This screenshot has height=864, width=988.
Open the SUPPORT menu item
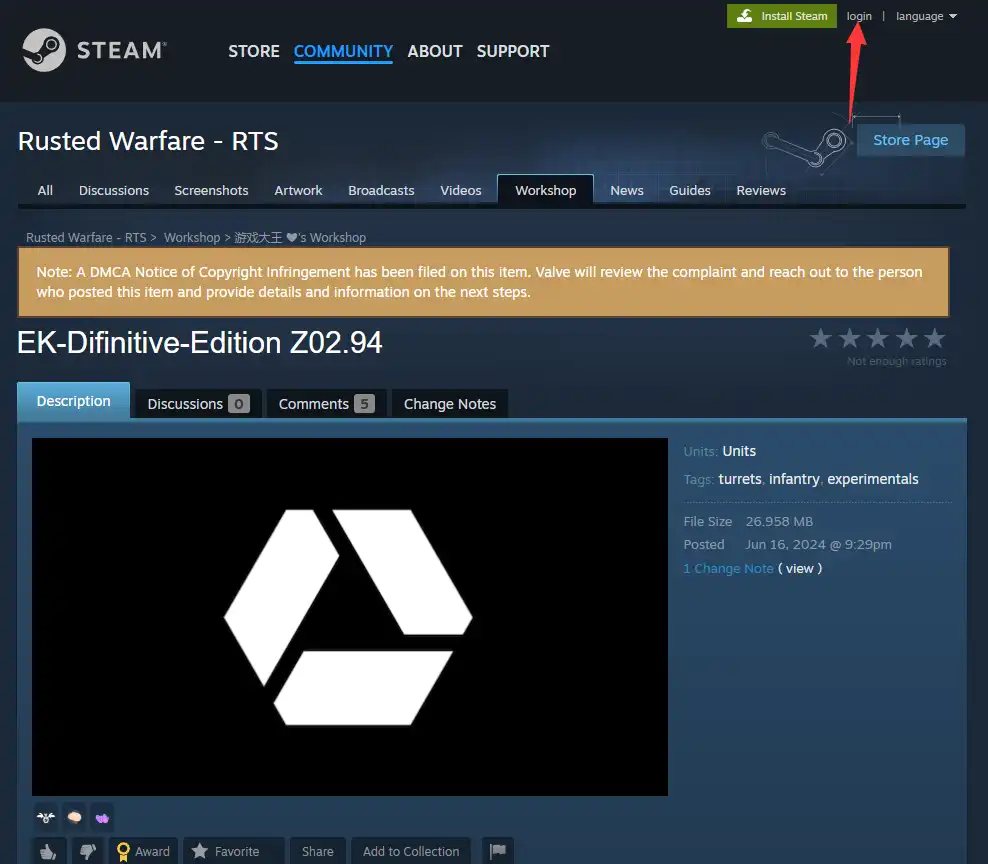pyautogui.click(x=513, y=51)
